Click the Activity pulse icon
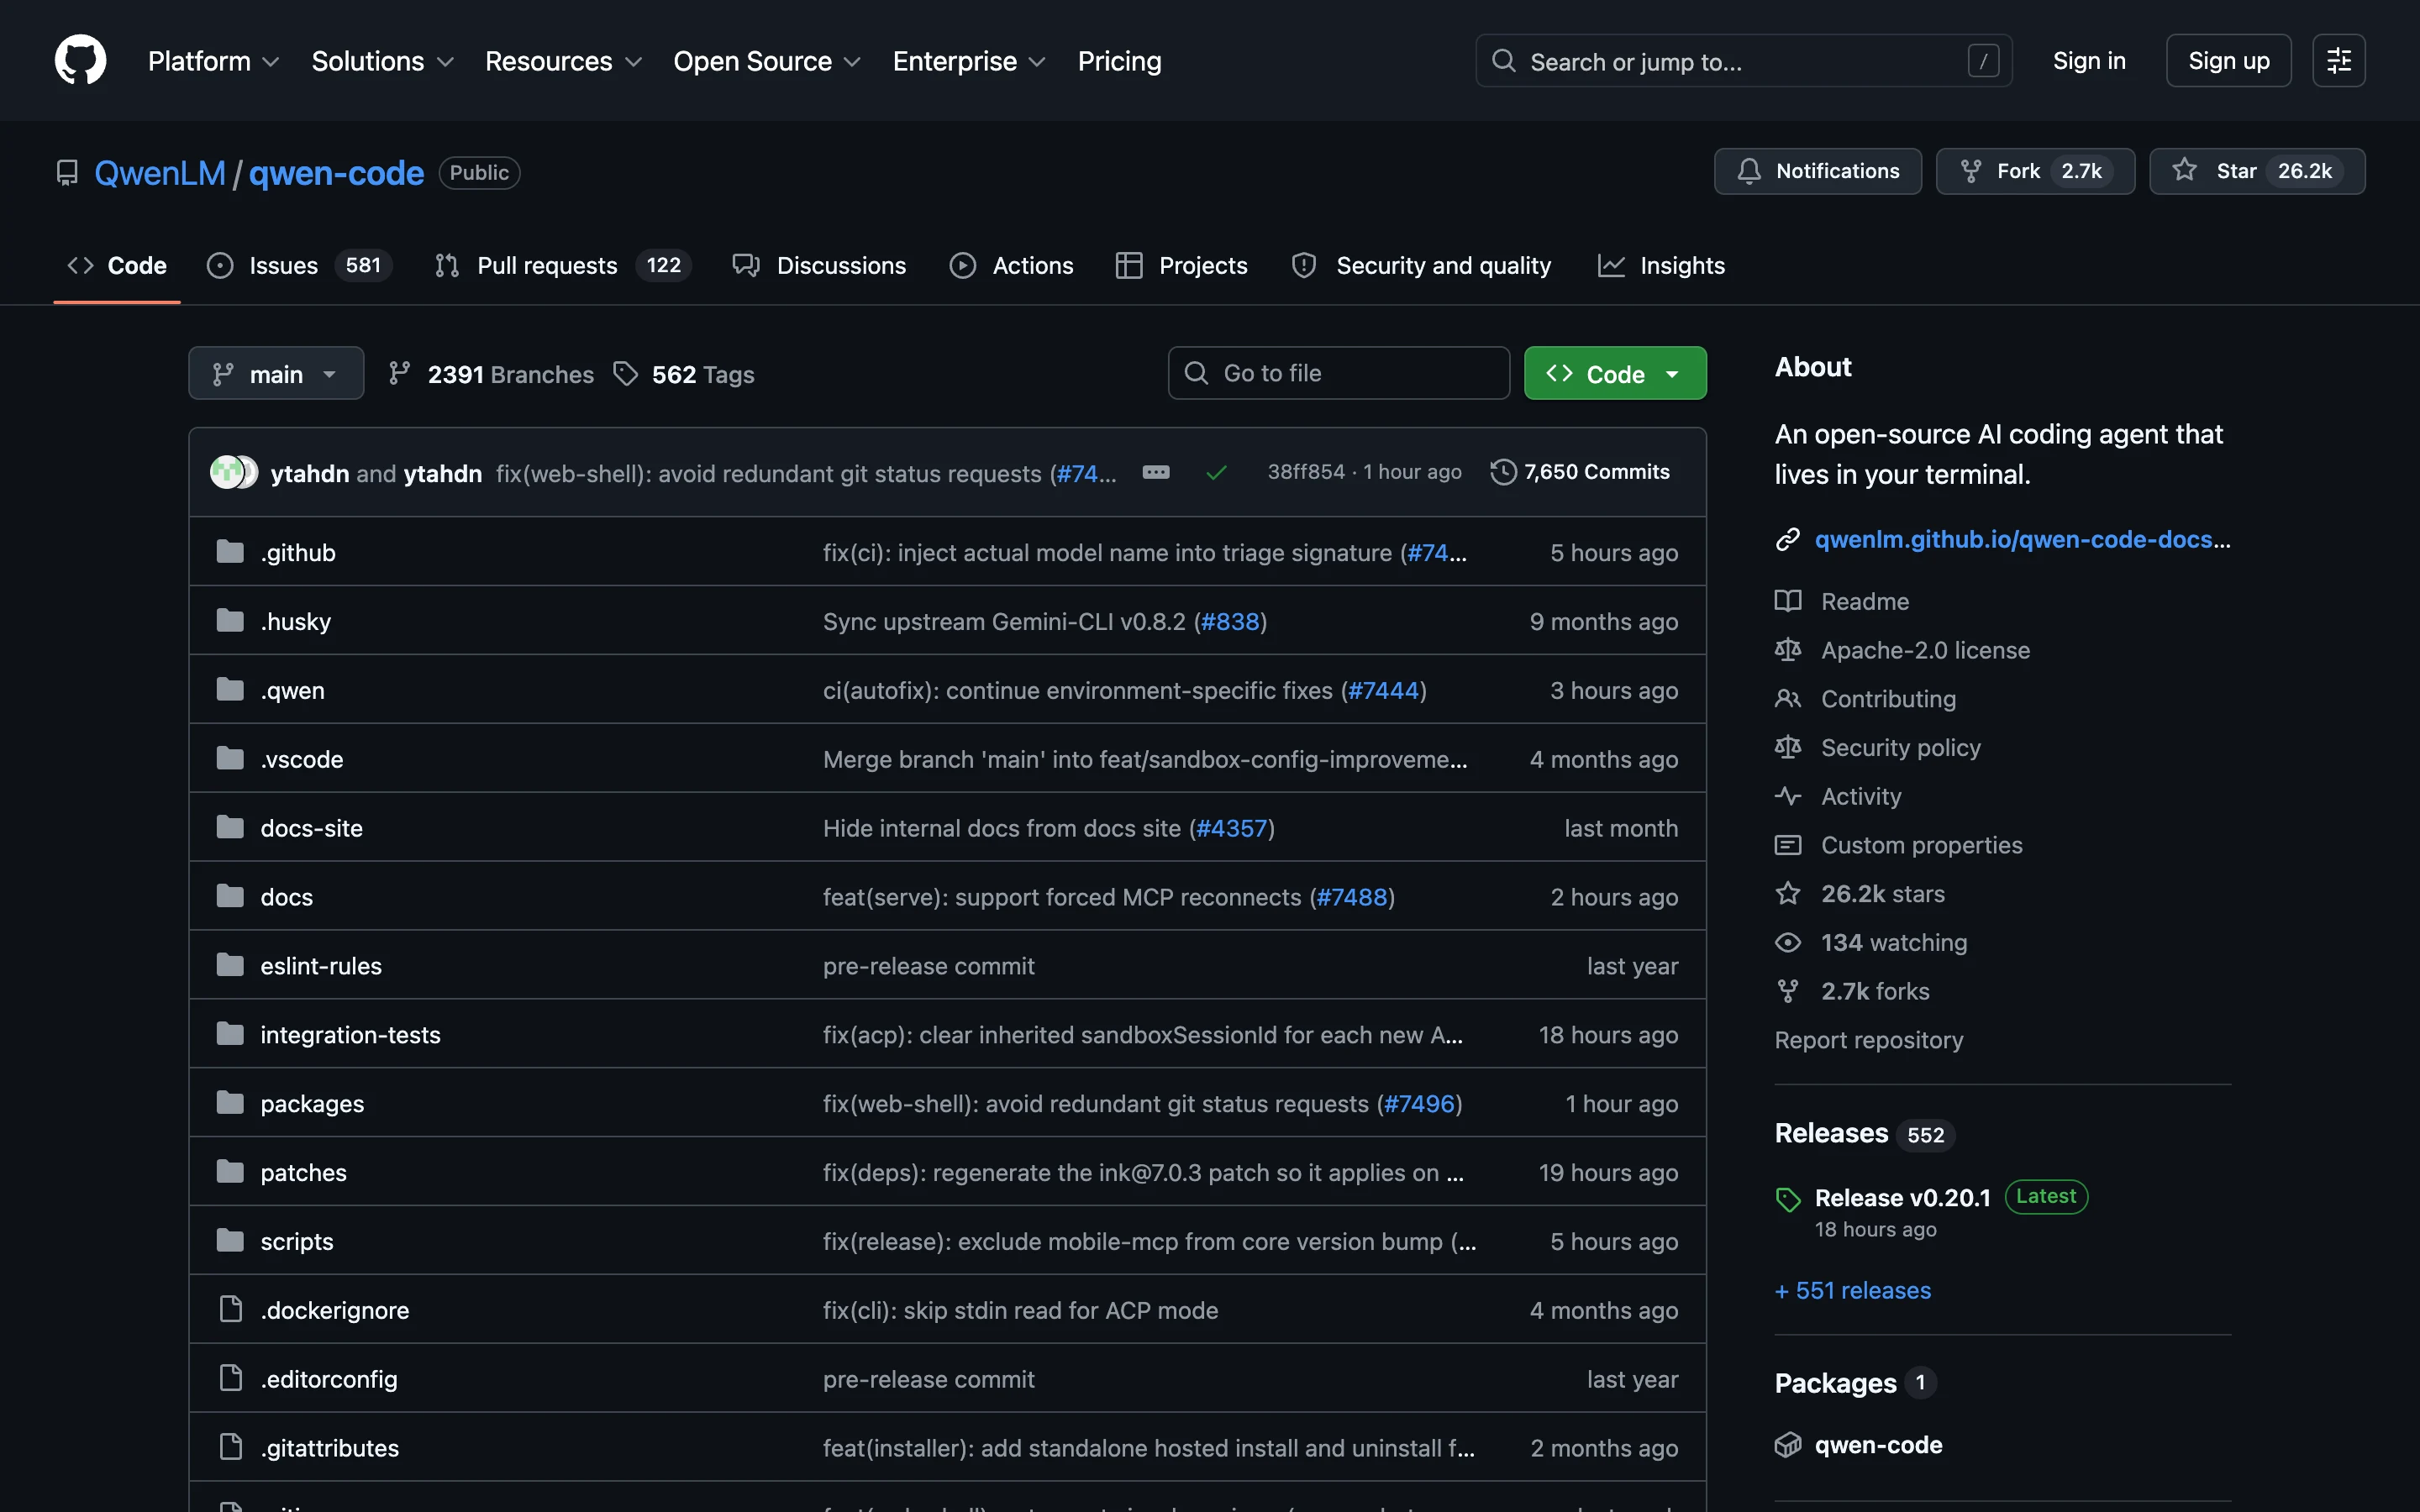 click(x=1788, y=797)
